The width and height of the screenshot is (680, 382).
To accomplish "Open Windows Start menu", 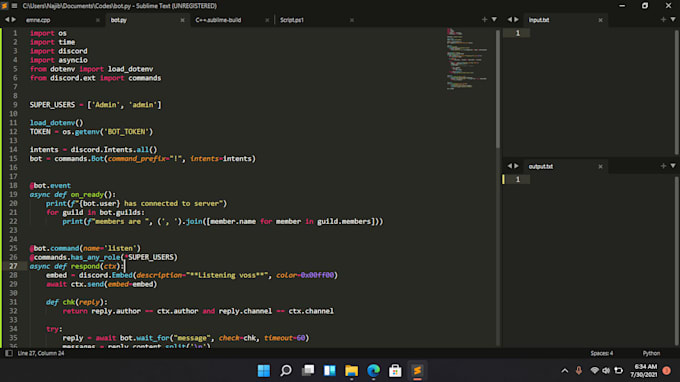I will tap(264, 371).
